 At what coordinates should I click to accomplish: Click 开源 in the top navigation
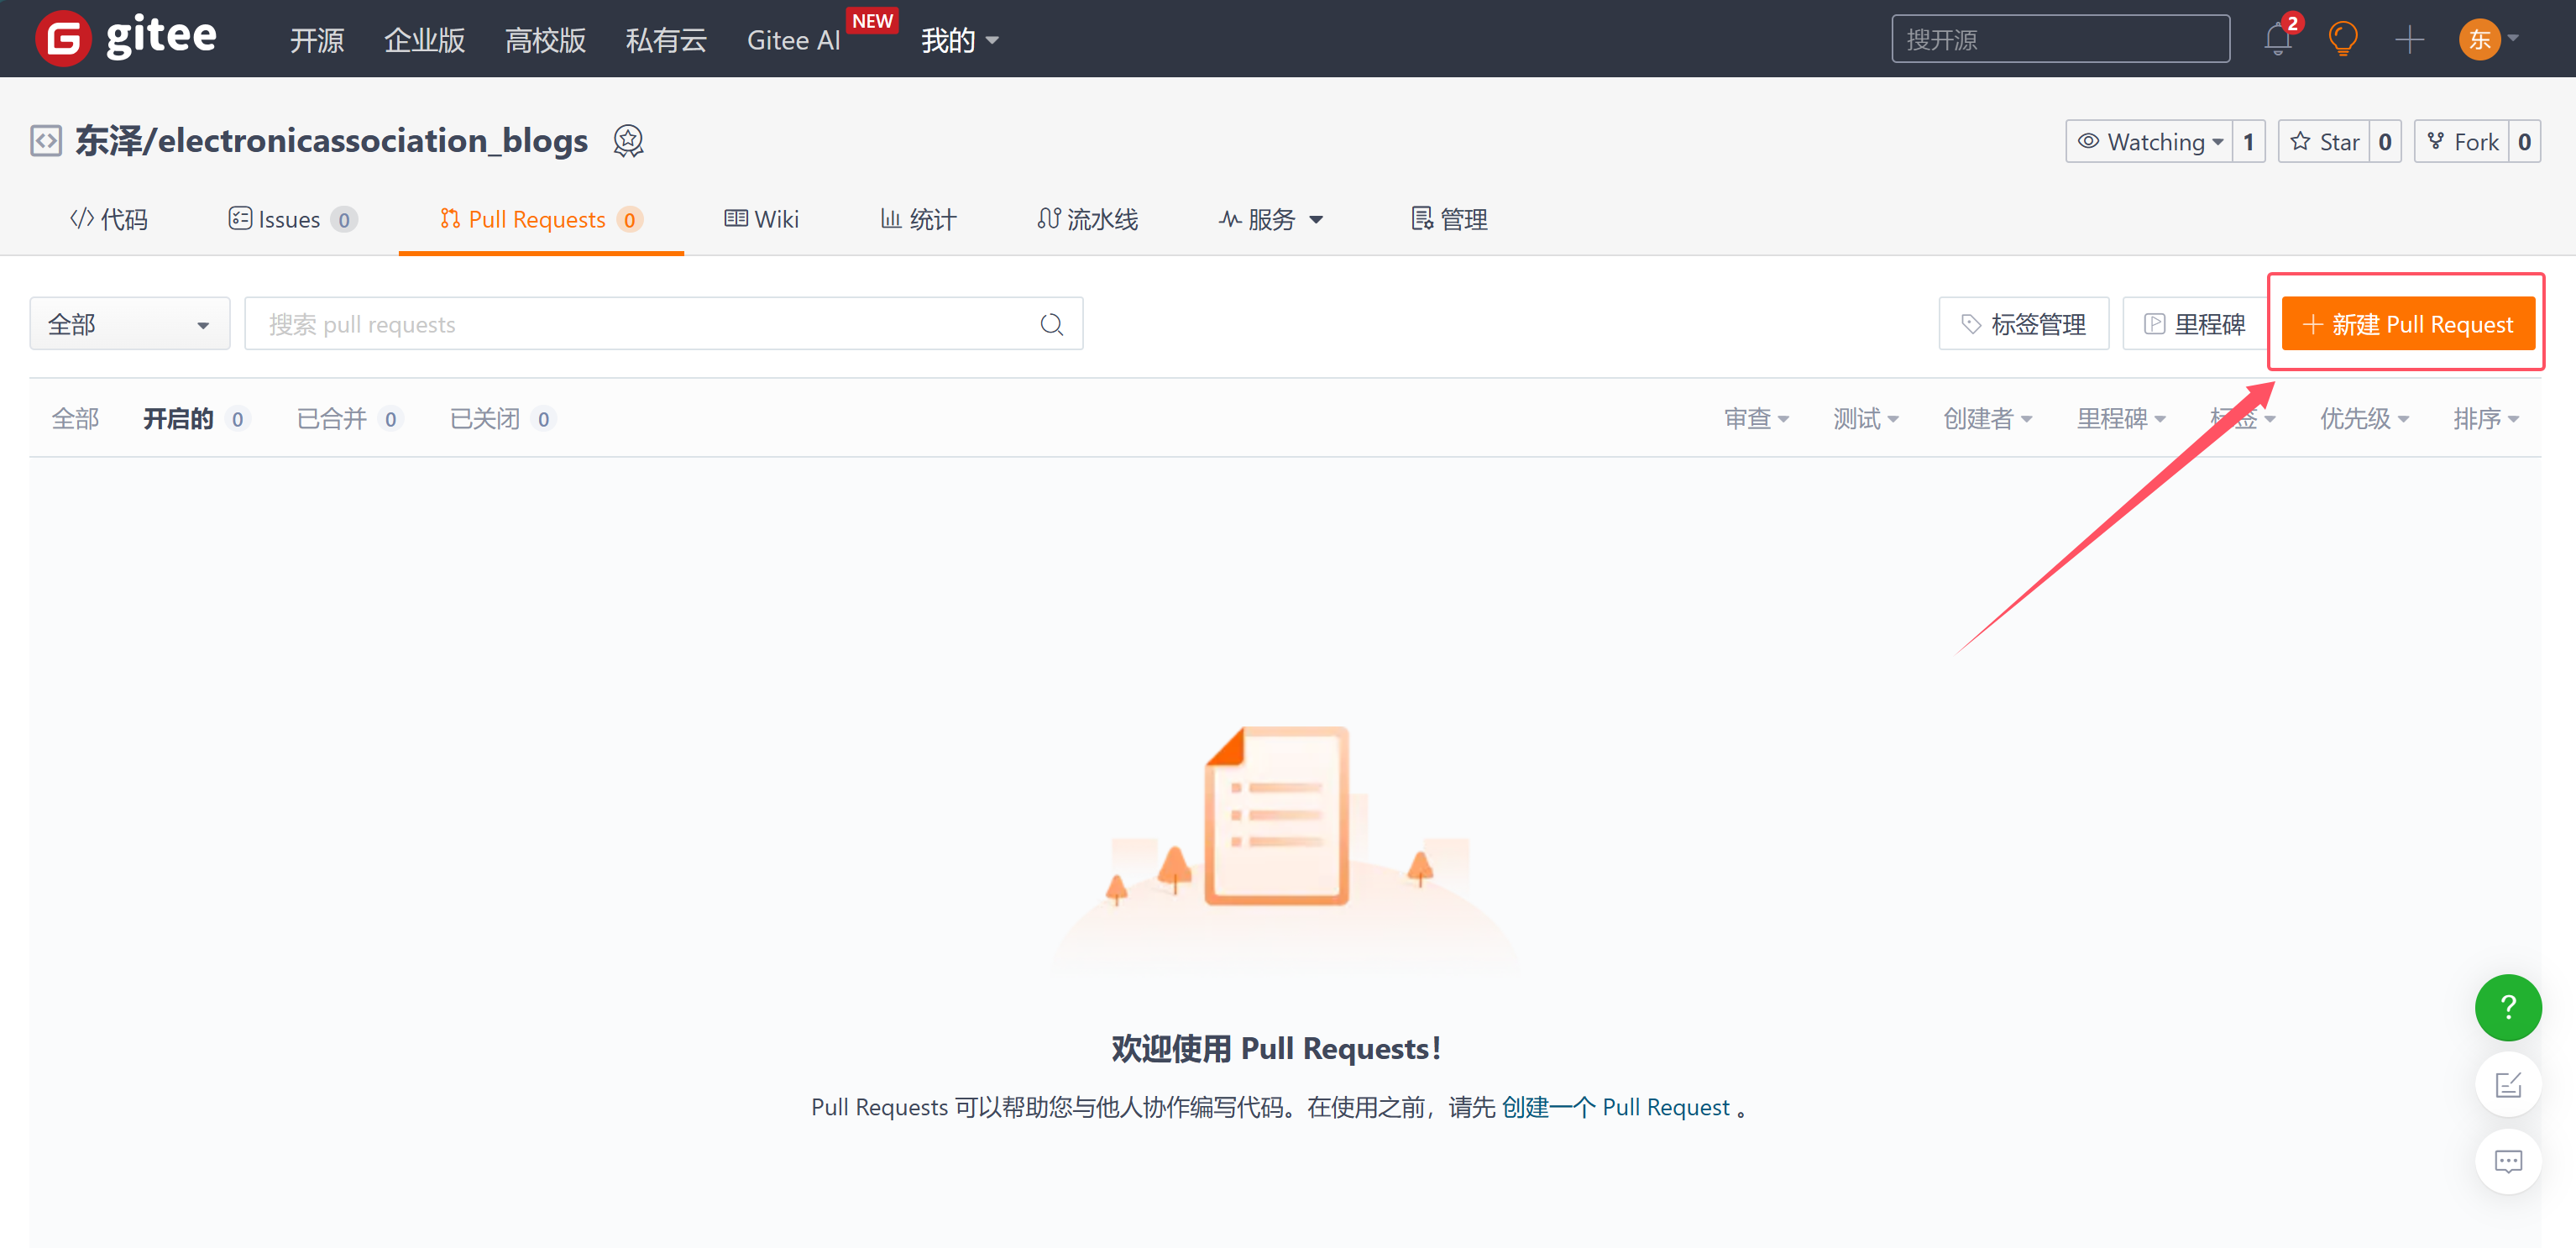pos(317,40)
